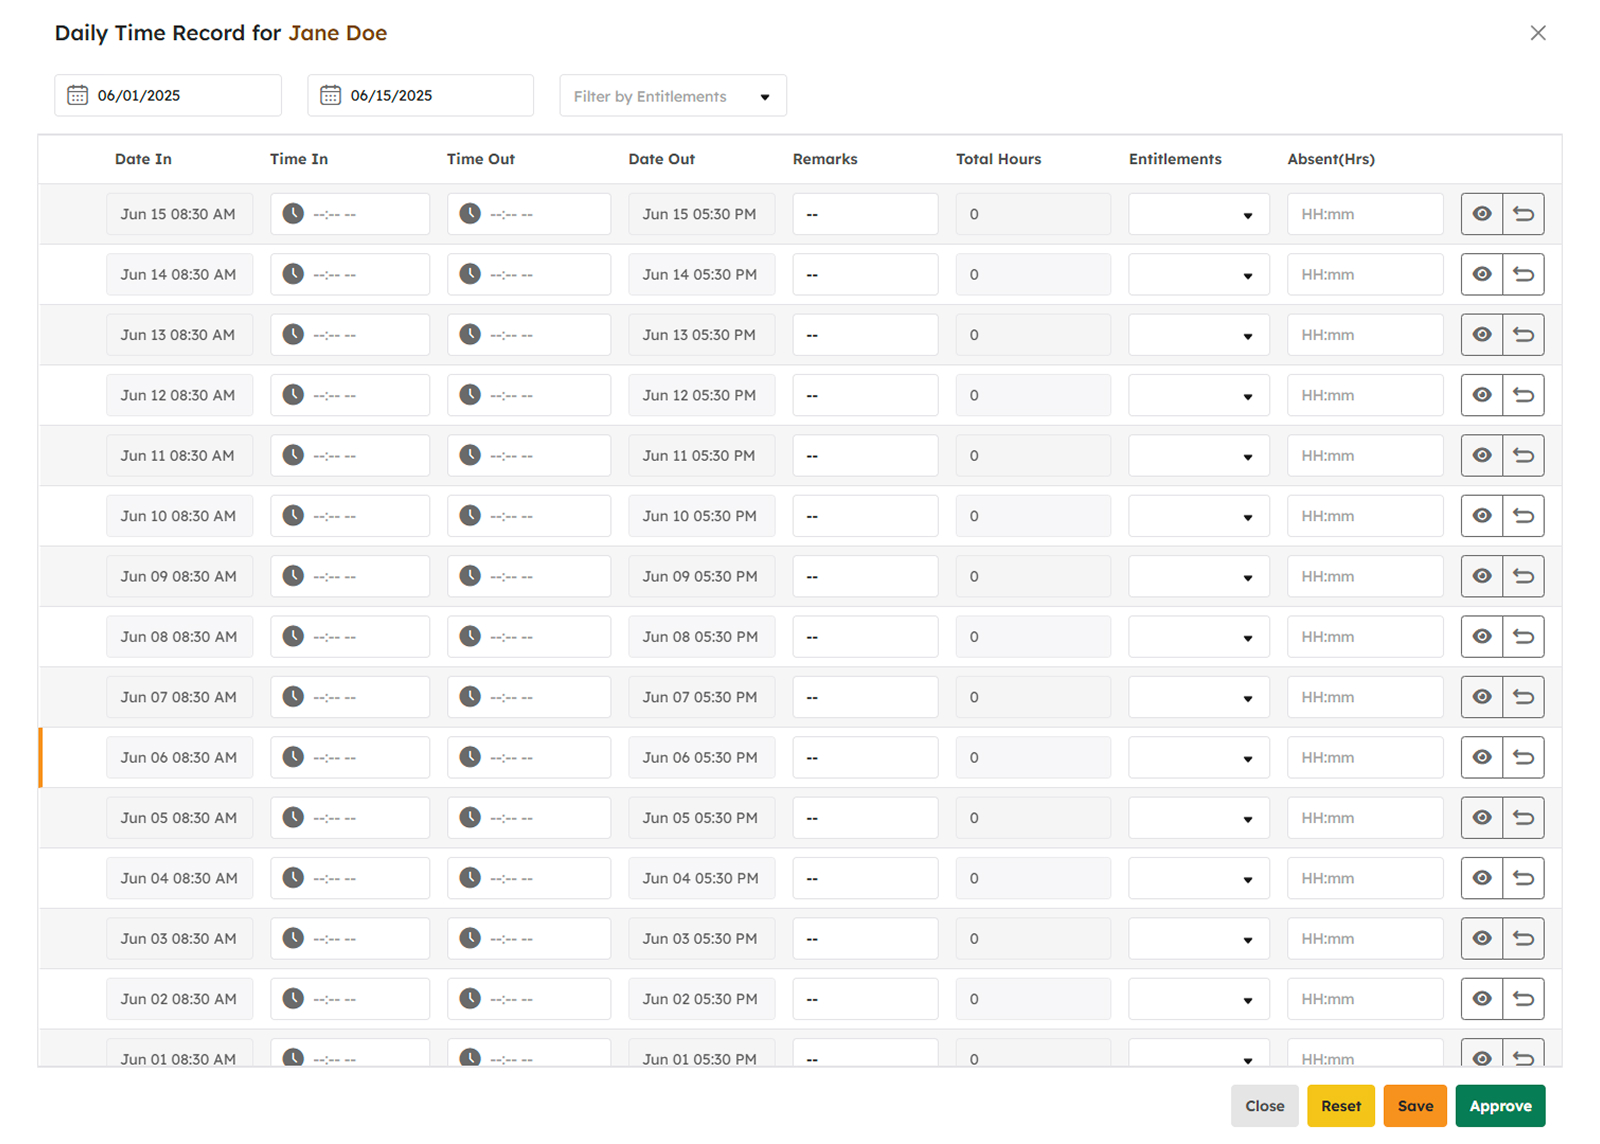Revert the Jun 04 row with undo arrow
This screenshot has width=1600, height=1144.
point(1523,878)
